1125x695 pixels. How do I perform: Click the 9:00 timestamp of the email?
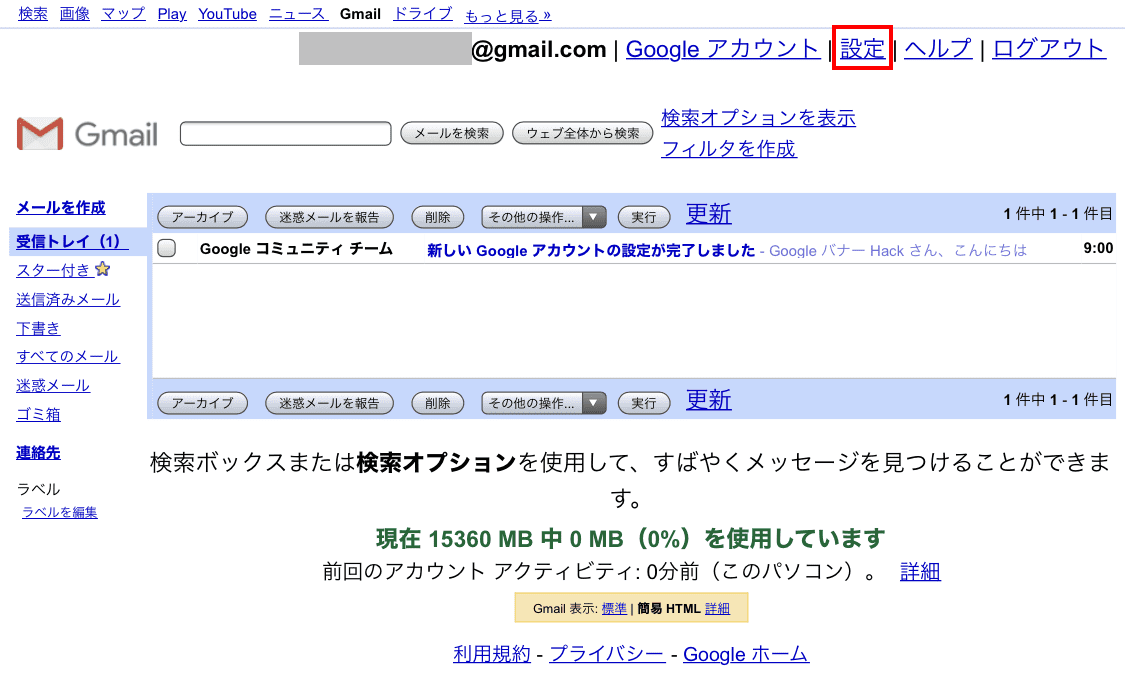[1098, 248]
